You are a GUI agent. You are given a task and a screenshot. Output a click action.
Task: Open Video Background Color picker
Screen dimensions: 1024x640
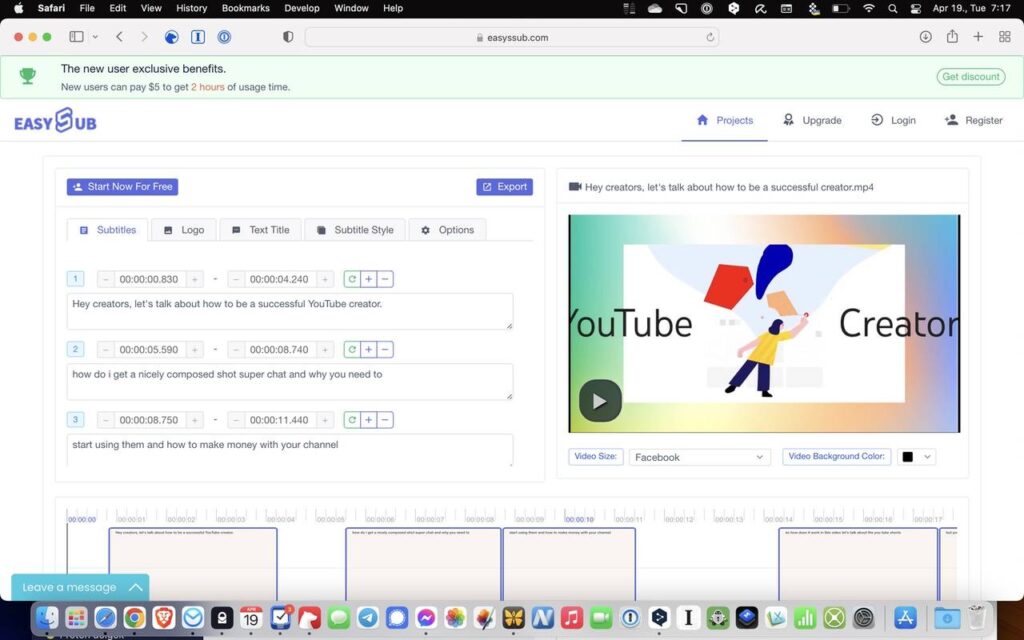point(916,457)
